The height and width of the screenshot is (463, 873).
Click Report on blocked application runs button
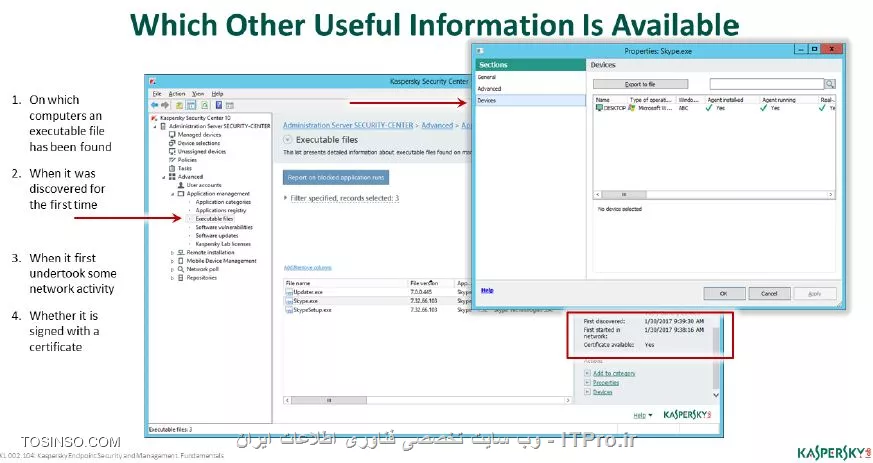(x=336, y=178)
